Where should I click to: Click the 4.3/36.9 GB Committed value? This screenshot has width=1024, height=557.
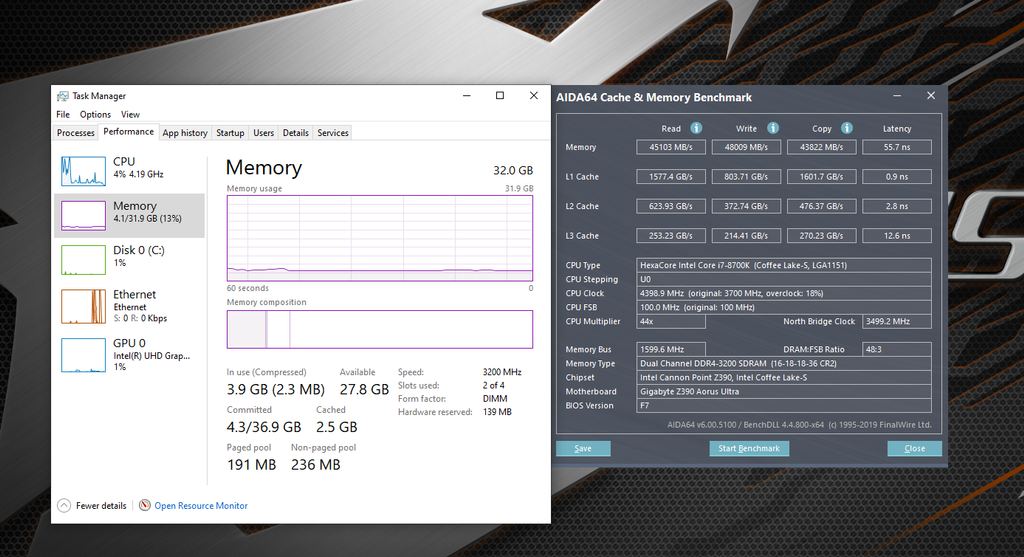click(x=264, y=427)
